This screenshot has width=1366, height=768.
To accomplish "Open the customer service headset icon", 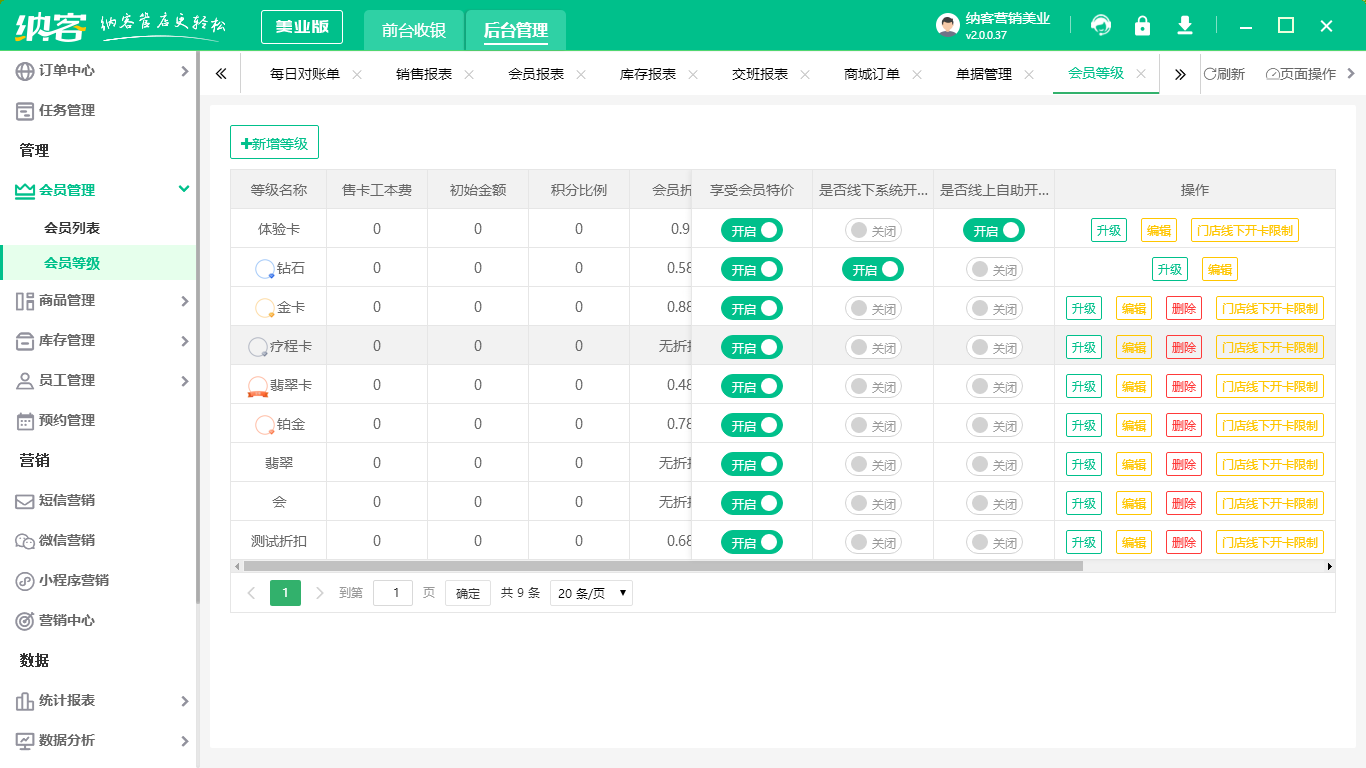I will click(x=1102, y=25).
